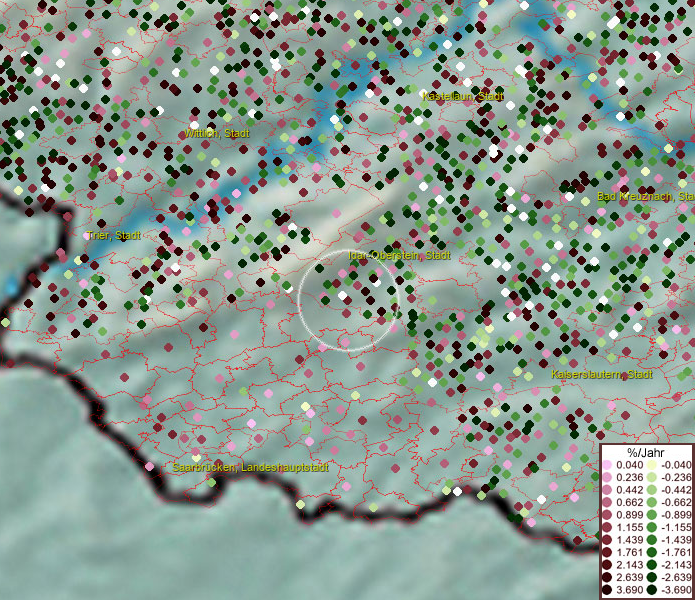The width and height of the screenshot is (695, 600).
Task: Select the Bad Kreuznach city label
Action: pos(645,197)
